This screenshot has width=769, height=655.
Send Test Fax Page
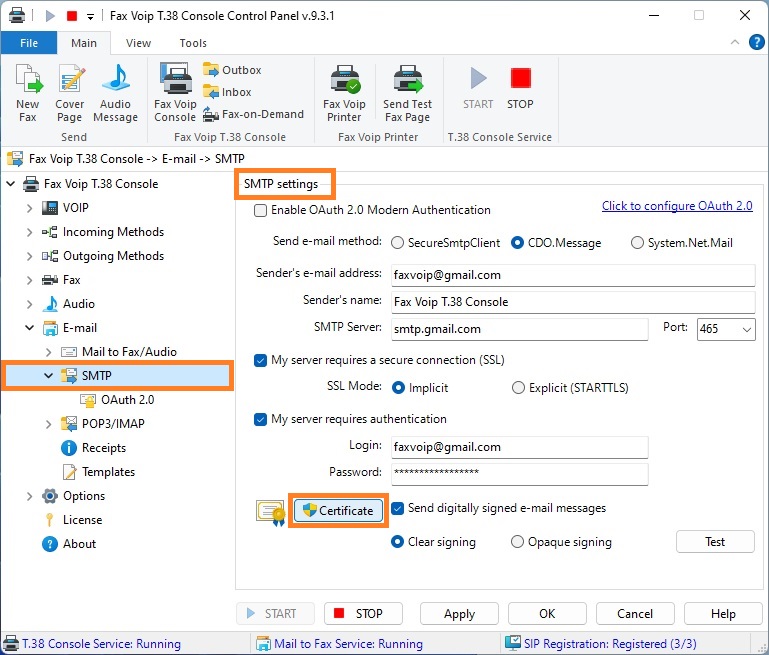(x=408, y=93)
